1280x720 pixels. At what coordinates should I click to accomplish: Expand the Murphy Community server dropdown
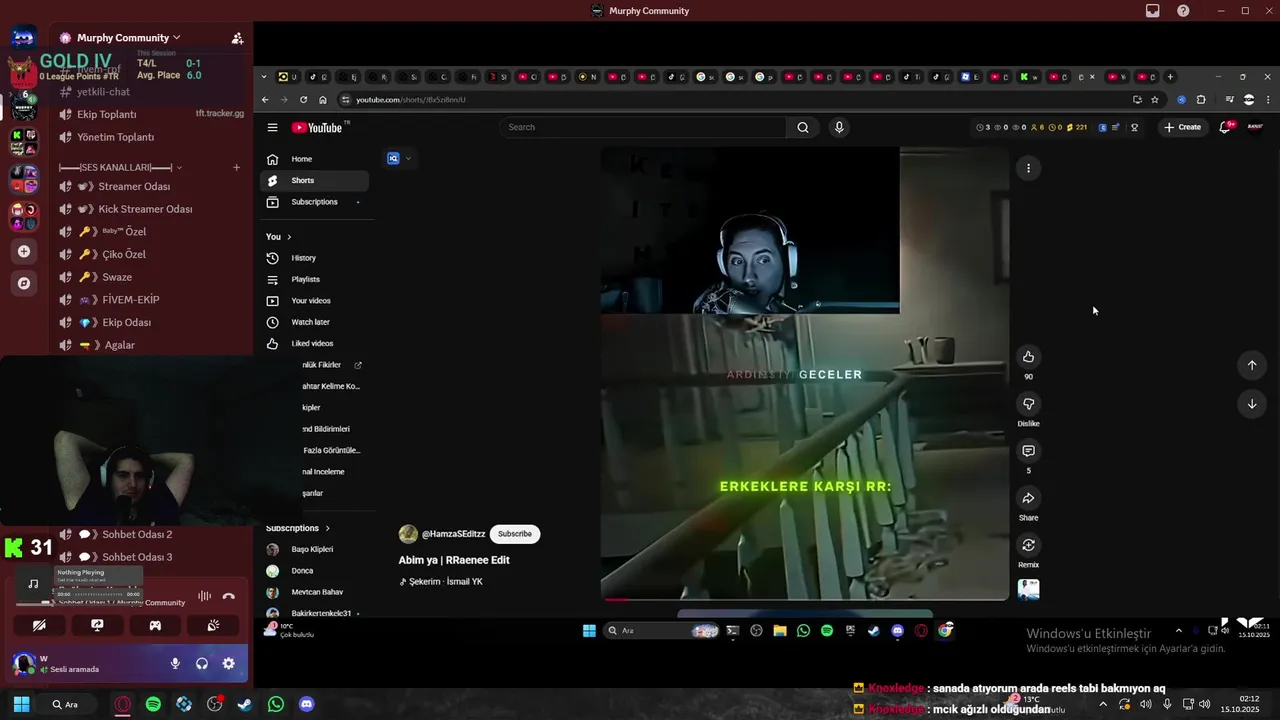(x=177, y=38)
